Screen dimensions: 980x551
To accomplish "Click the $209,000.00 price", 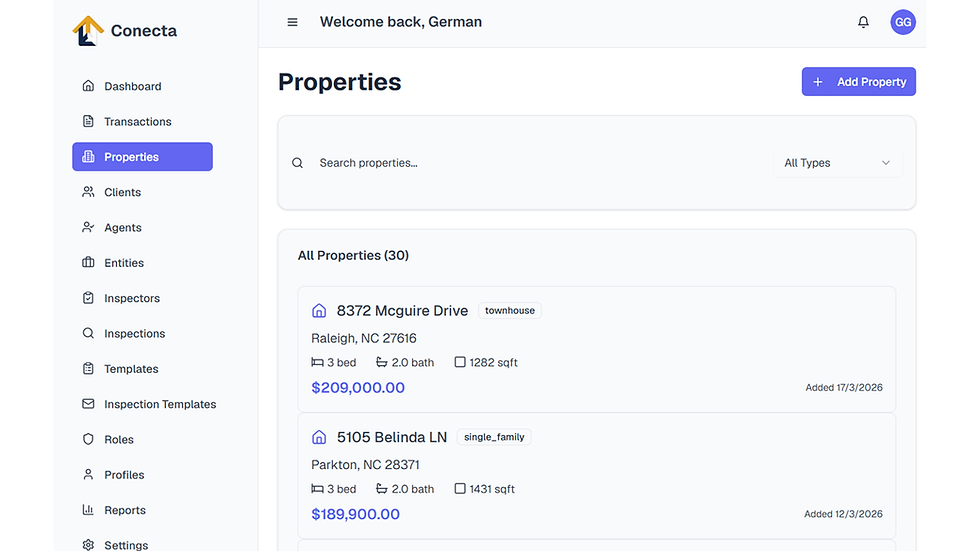I will 358,387.
